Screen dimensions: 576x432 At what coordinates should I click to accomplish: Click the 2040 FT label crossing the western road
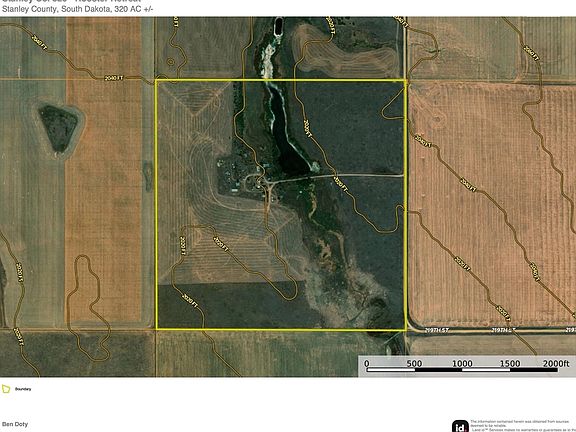click(113, 78)
